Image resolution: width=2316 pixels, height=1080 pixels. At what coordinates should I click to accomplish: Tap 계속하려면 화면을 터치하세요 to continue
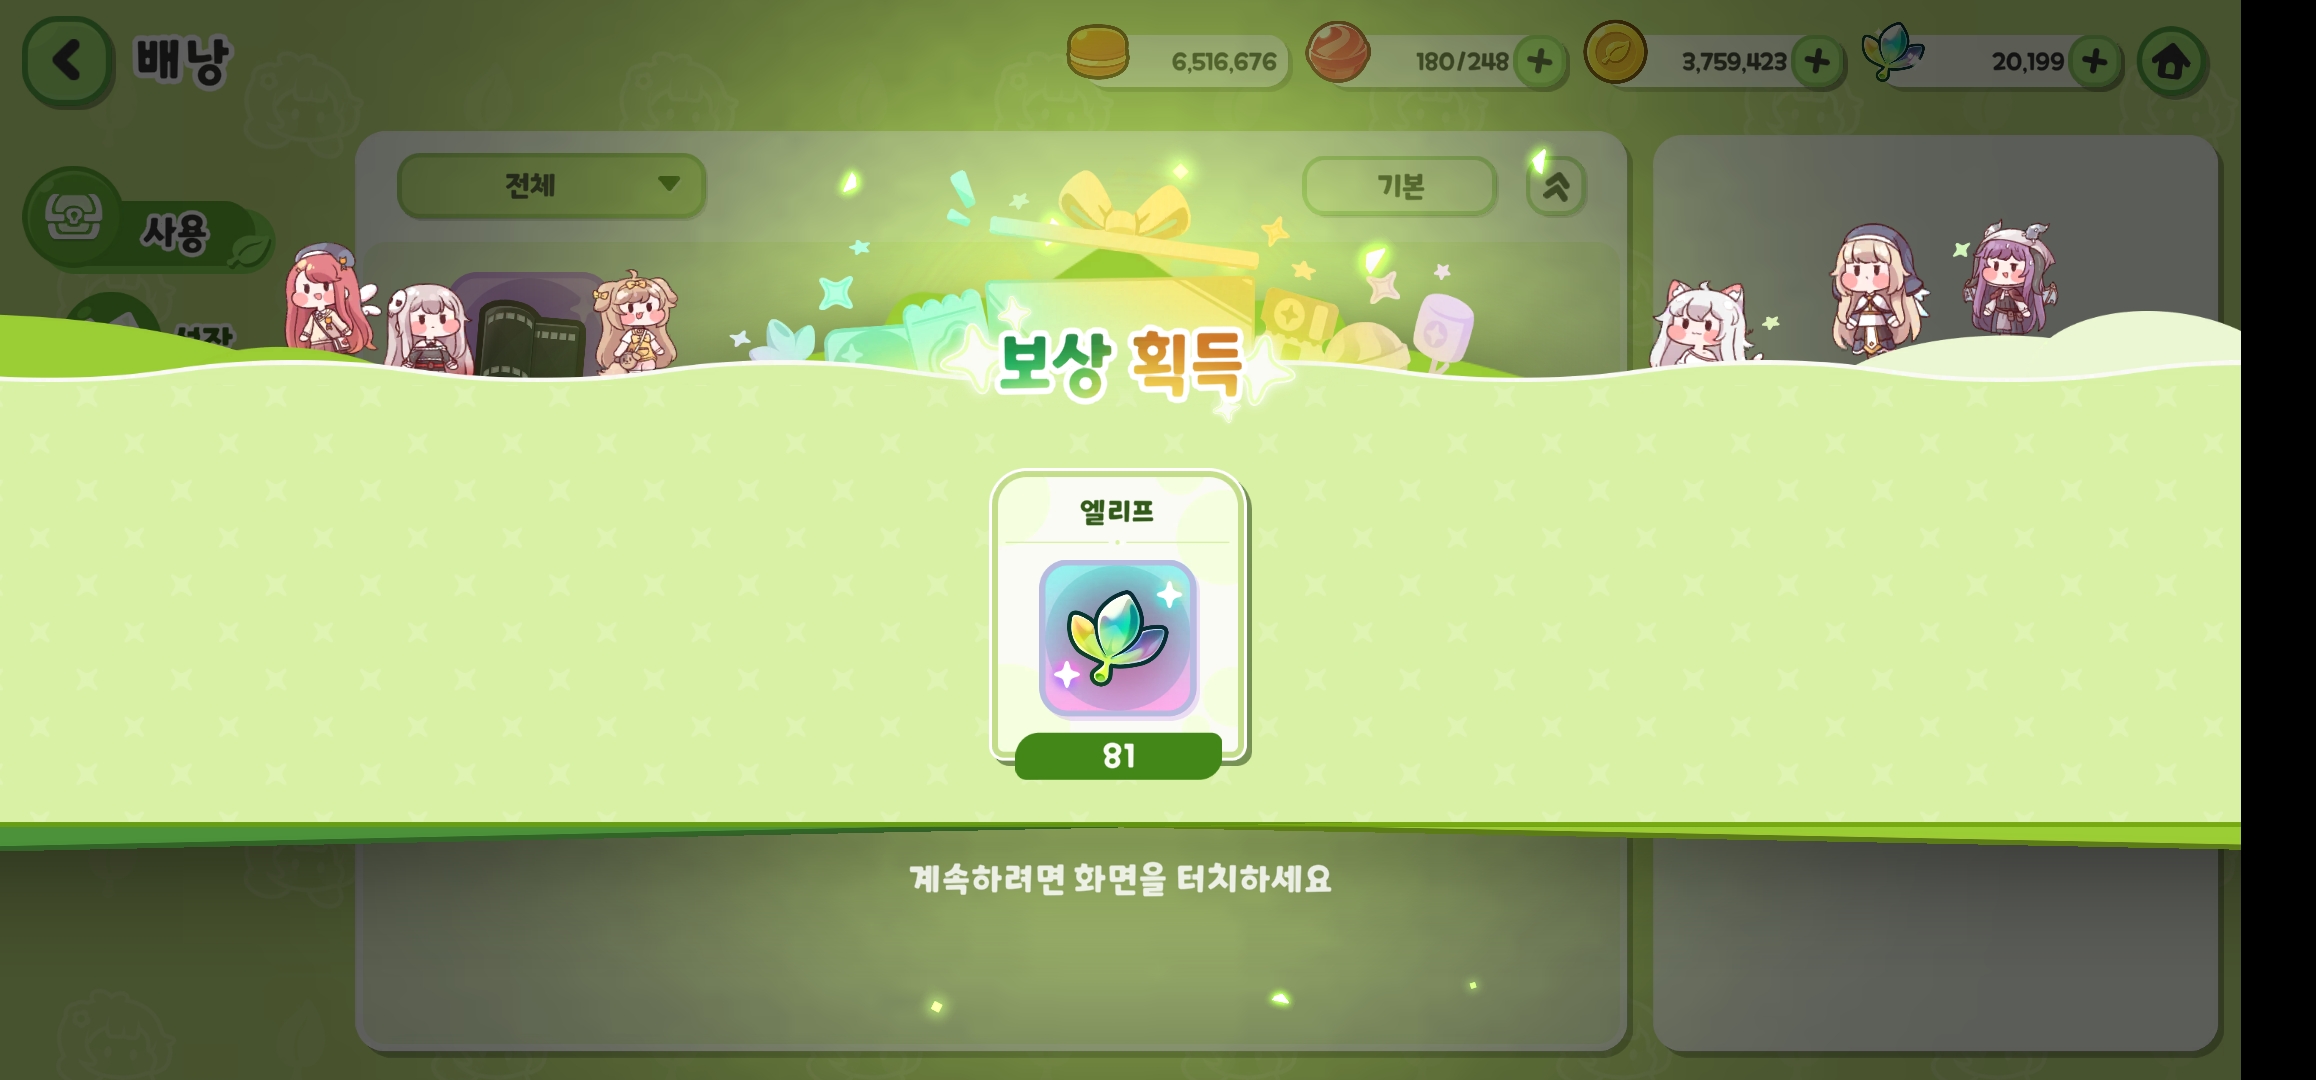[1120, 879]
